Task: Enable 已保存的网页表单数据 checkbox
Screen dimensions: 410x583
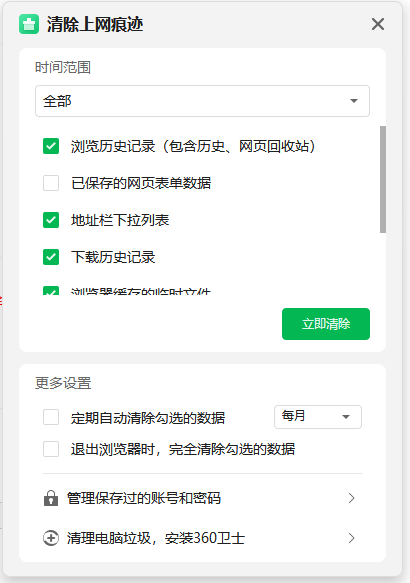Action: tap(51, 183)
